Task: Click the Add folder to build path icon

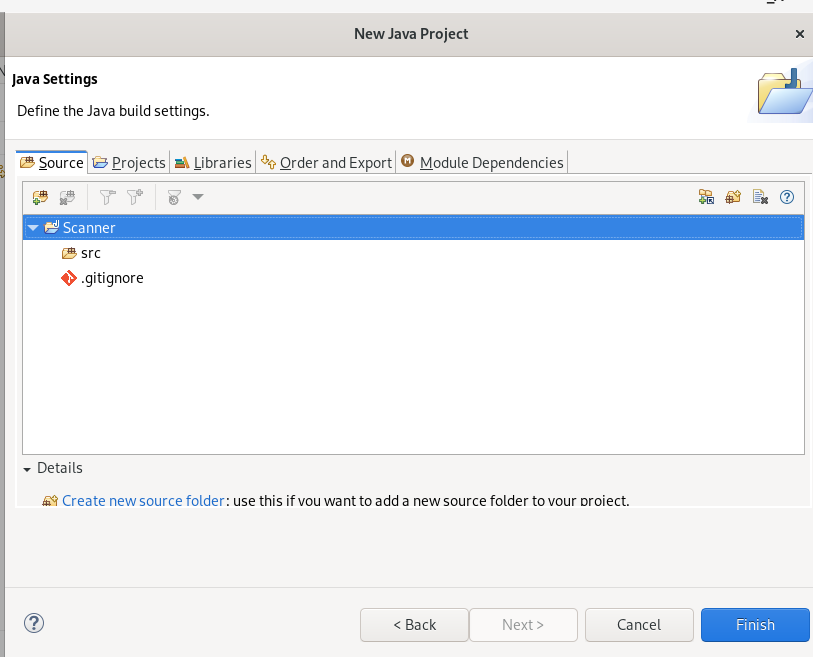Action: tap(40, 197)
